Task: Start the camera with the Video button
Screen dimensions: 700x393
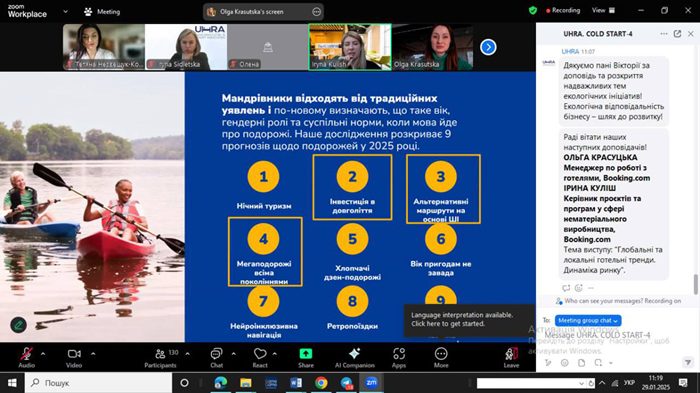Action: [x=74, y=357]
